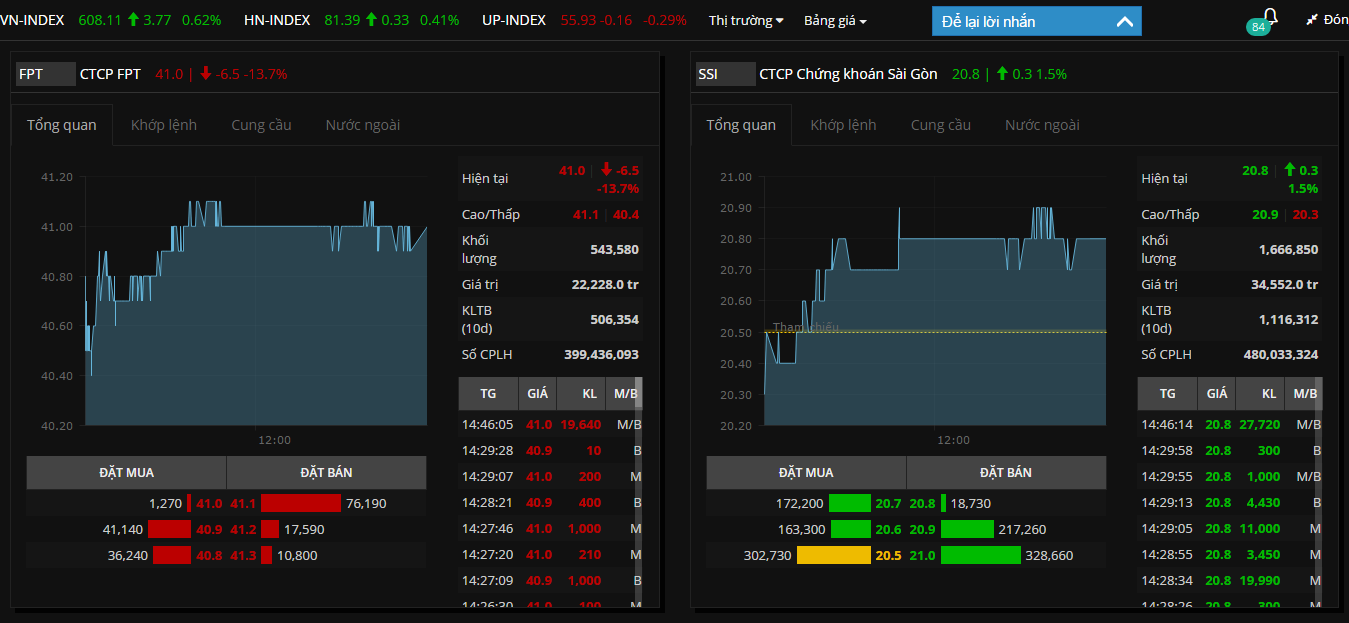Open the 'Cung cầu' tab in FPT panel
The width and height of the screenshot is (1349, 623).
tap(262, 125)
